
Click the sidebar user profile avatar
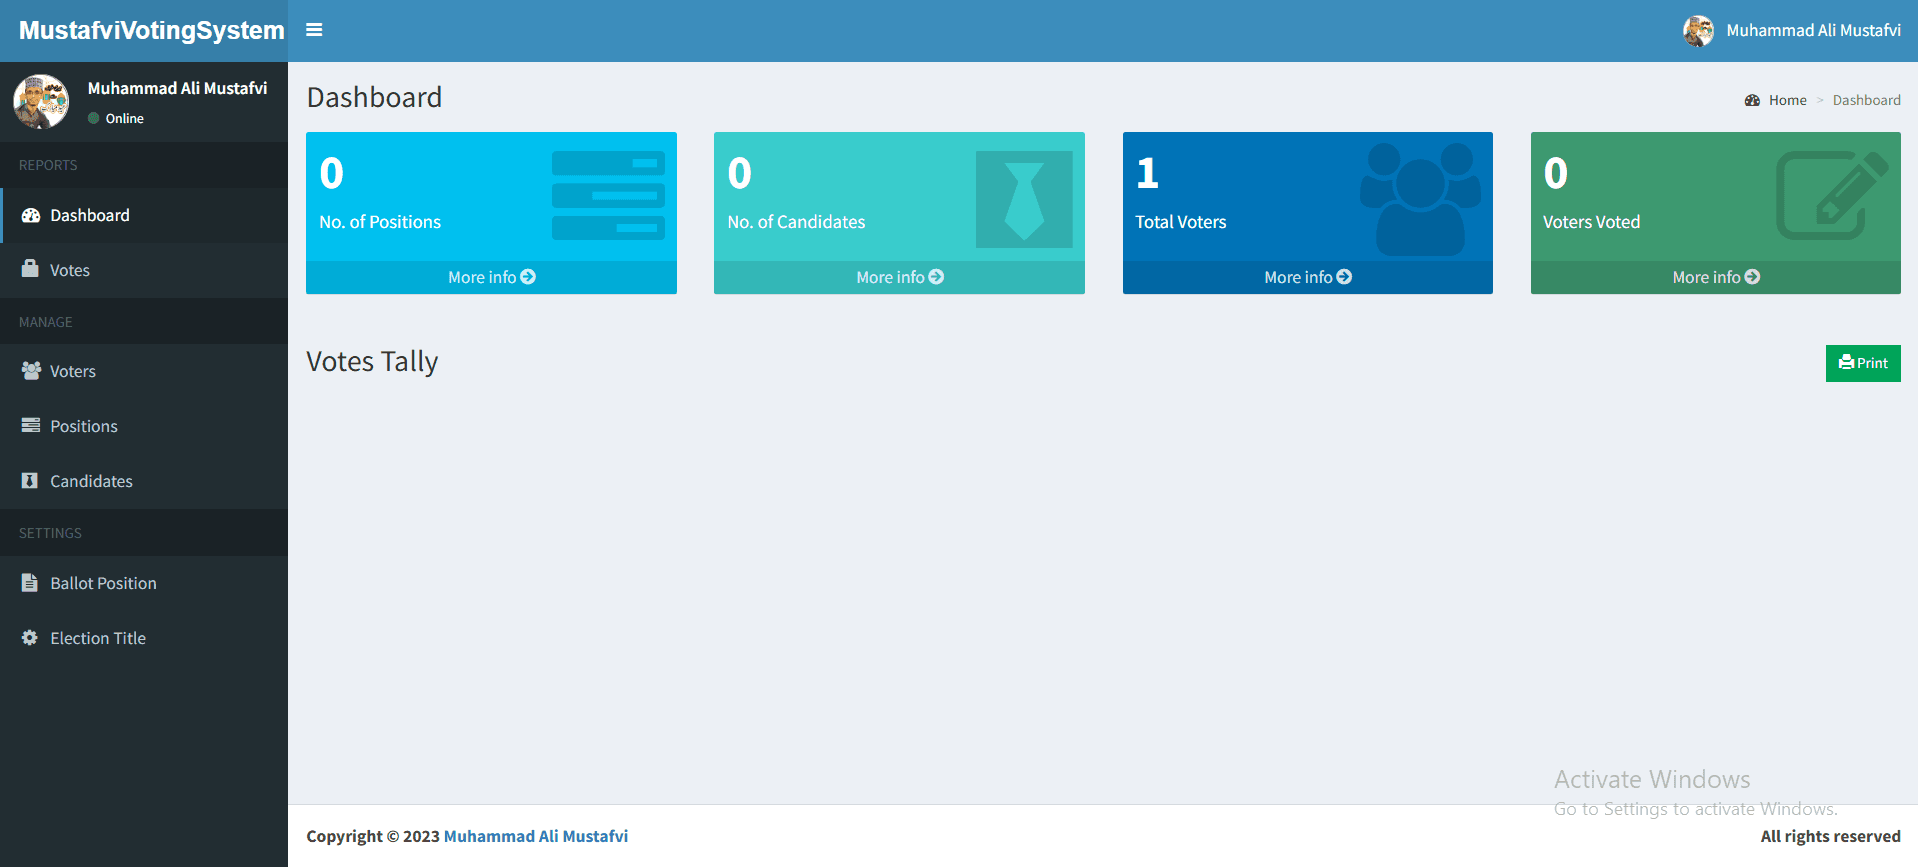pyautogui.click(x=41, y=102)
